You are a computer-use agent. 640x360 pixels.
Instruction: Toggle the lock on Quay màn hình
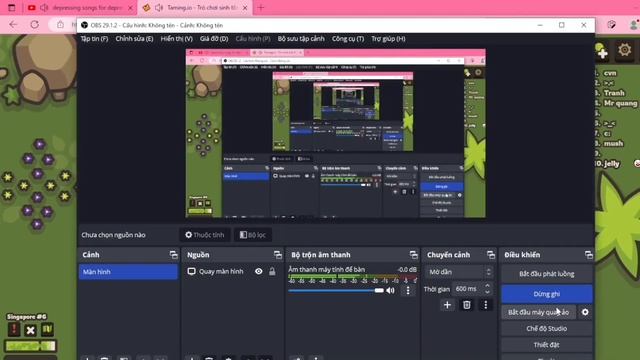[272, 271]
